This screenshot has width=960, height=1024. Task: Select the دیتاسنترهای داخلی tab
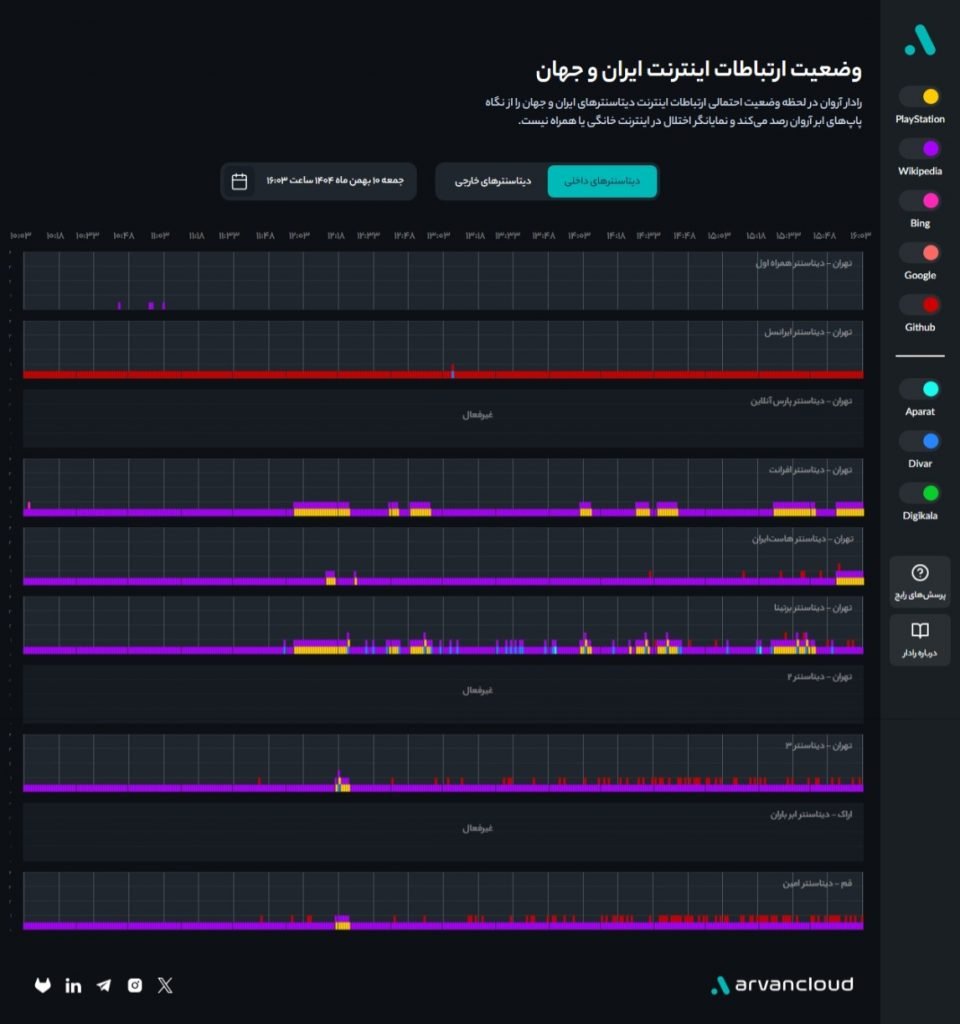(x=603, y=181)
